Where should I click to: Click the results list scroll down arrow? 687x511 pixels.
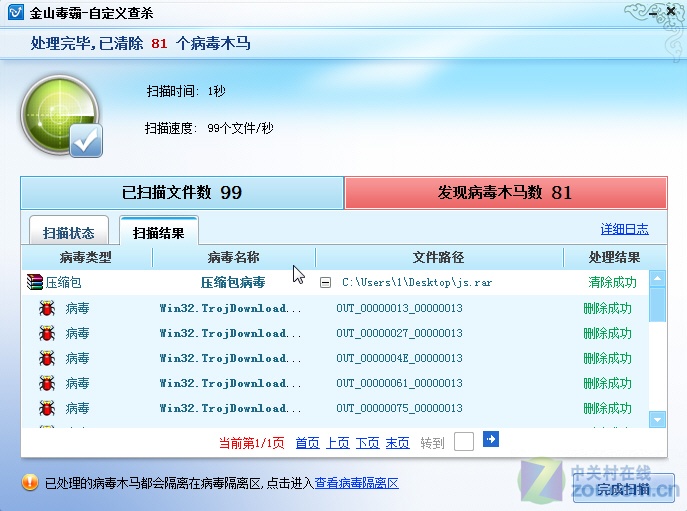pos(657,419)
